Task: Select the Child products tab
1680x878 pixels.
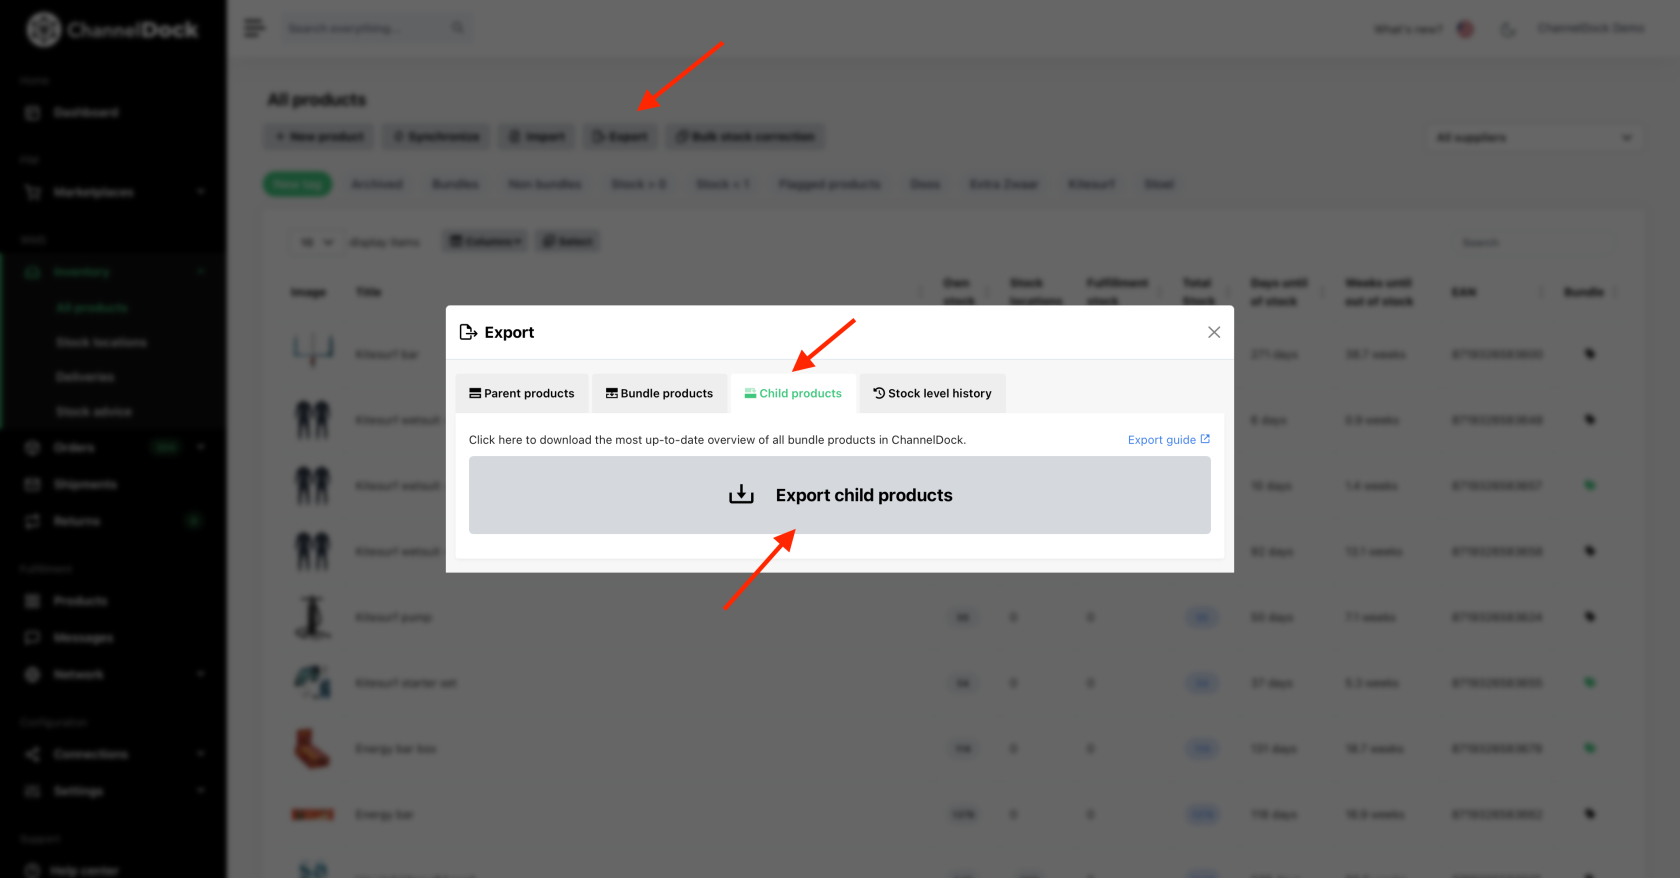Action: coord(793,393)
